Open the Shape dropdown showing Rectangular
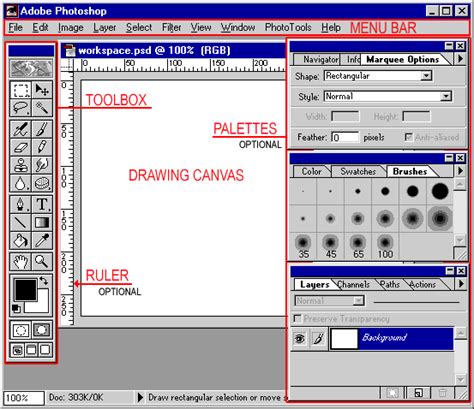474x409 pixels. click(x=426, y=76)
